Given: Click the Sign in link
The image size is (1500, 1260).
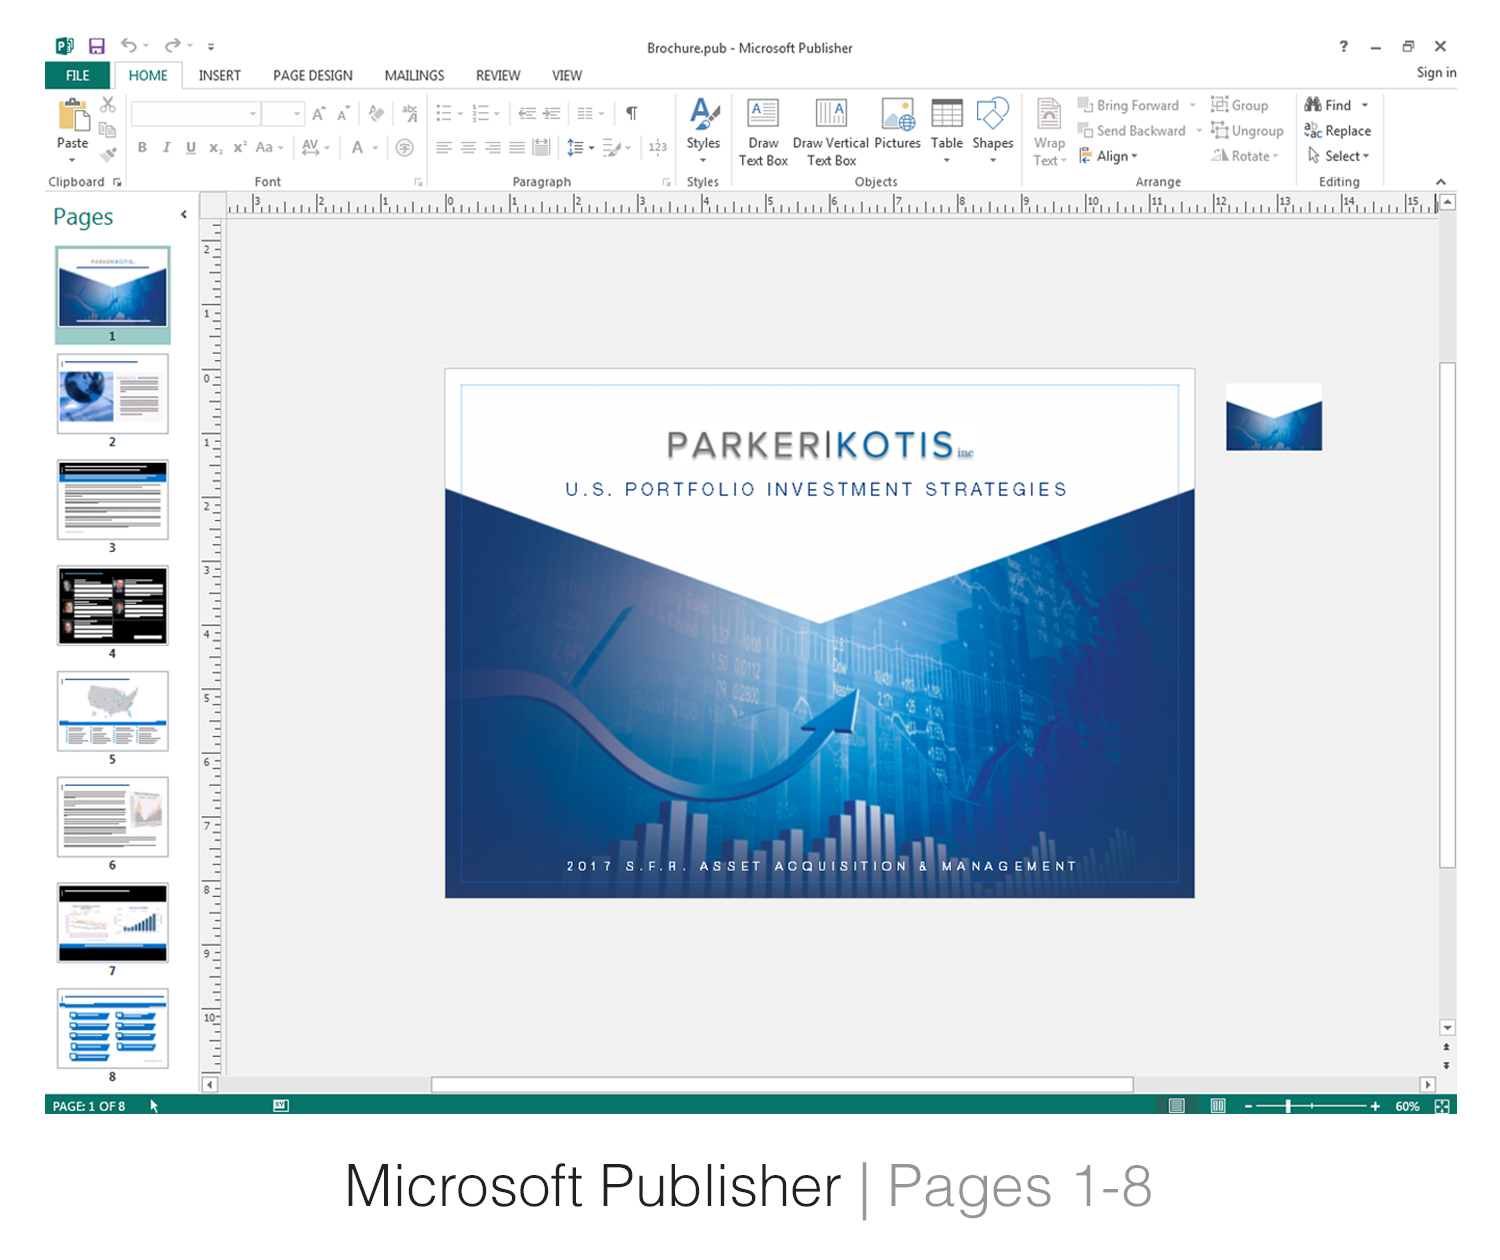Looking at the screenshot, I should click(x=1436, y=72).
